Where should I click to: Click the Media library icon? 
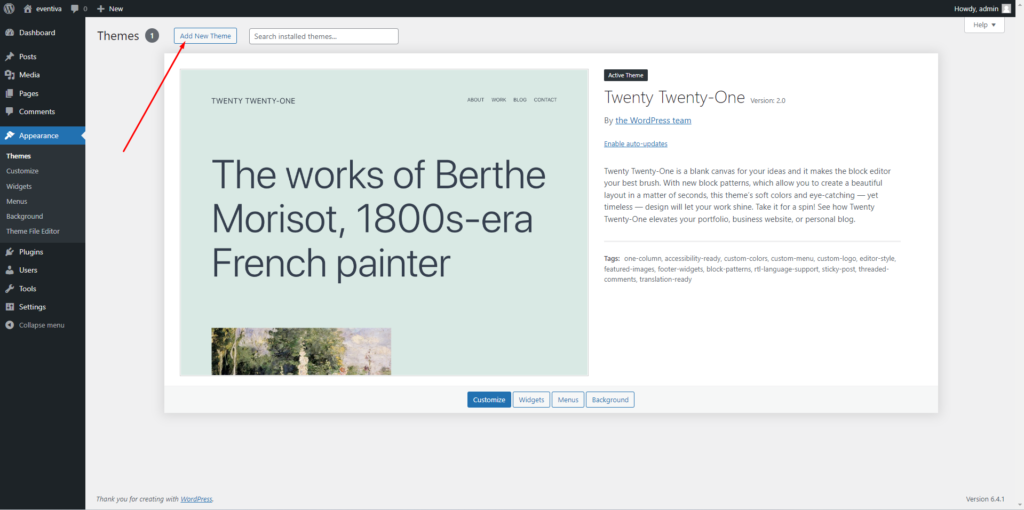point(10,75)
